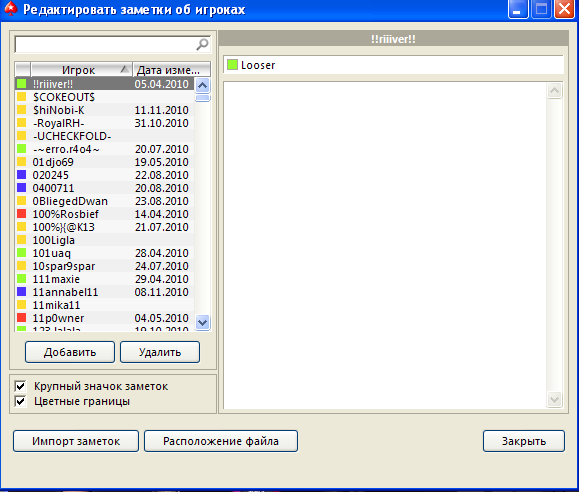Select player $hiNobi-K
Viewport: 587px width, 492px height.
pyautogui.click(x=104, y=110)
